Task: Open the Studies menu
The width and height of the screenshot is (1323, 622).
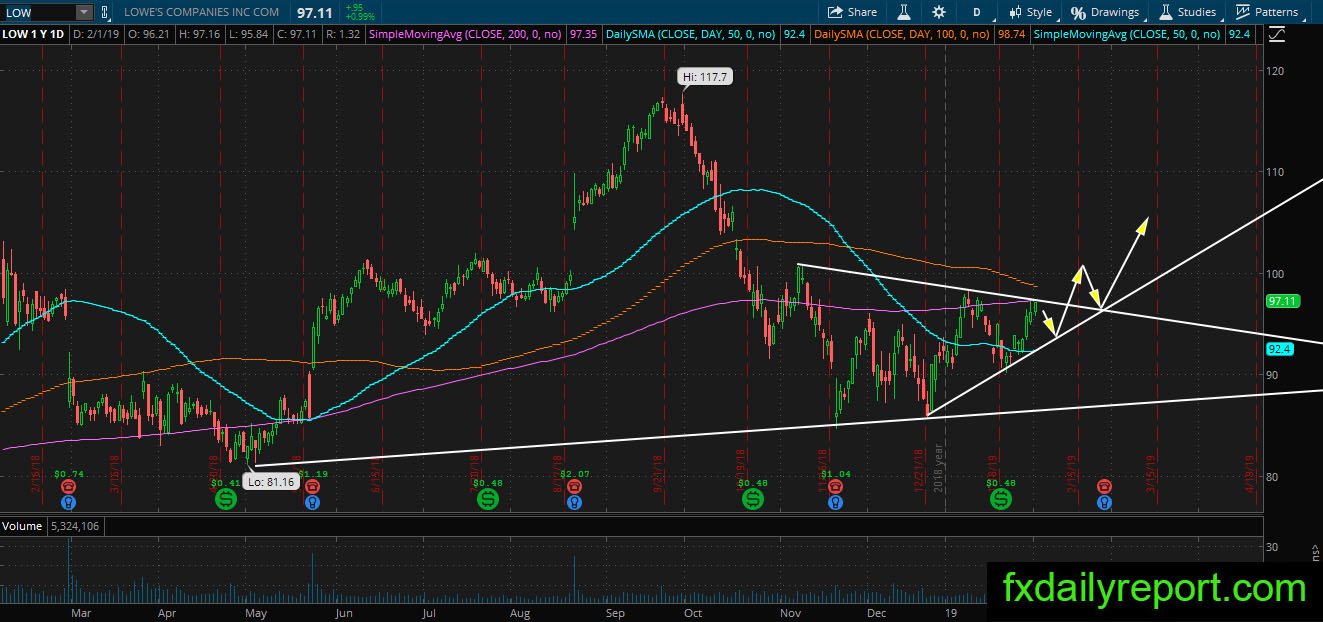Action: pos(1188,12)
